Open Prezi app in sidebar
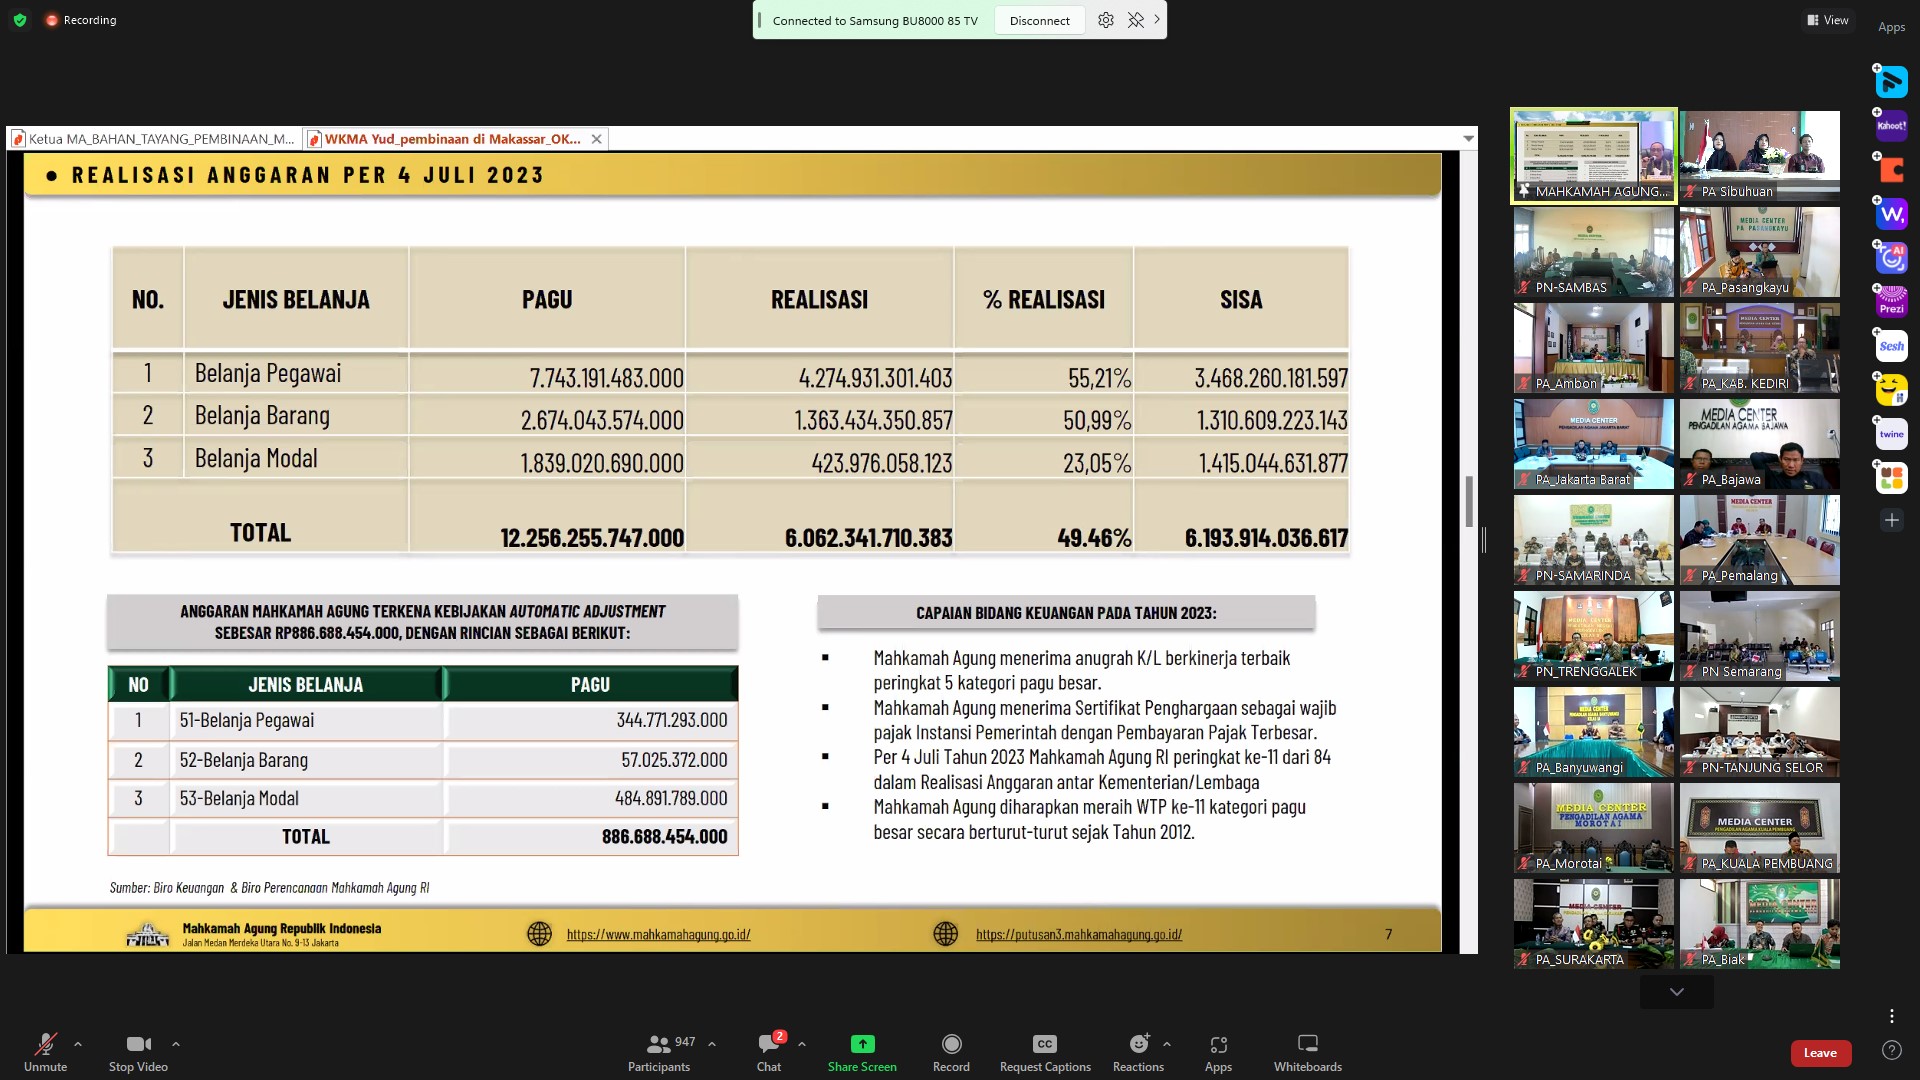The width and height of the screenshot is (1920, 1080). (x=1891, y=302)
